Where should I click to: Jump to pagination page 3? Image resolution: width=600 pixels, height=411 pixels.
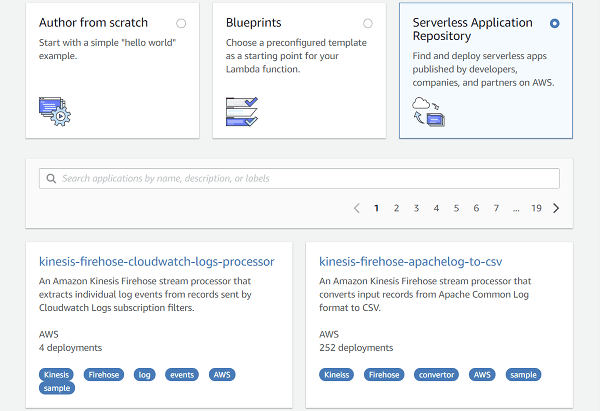point(416,208)
